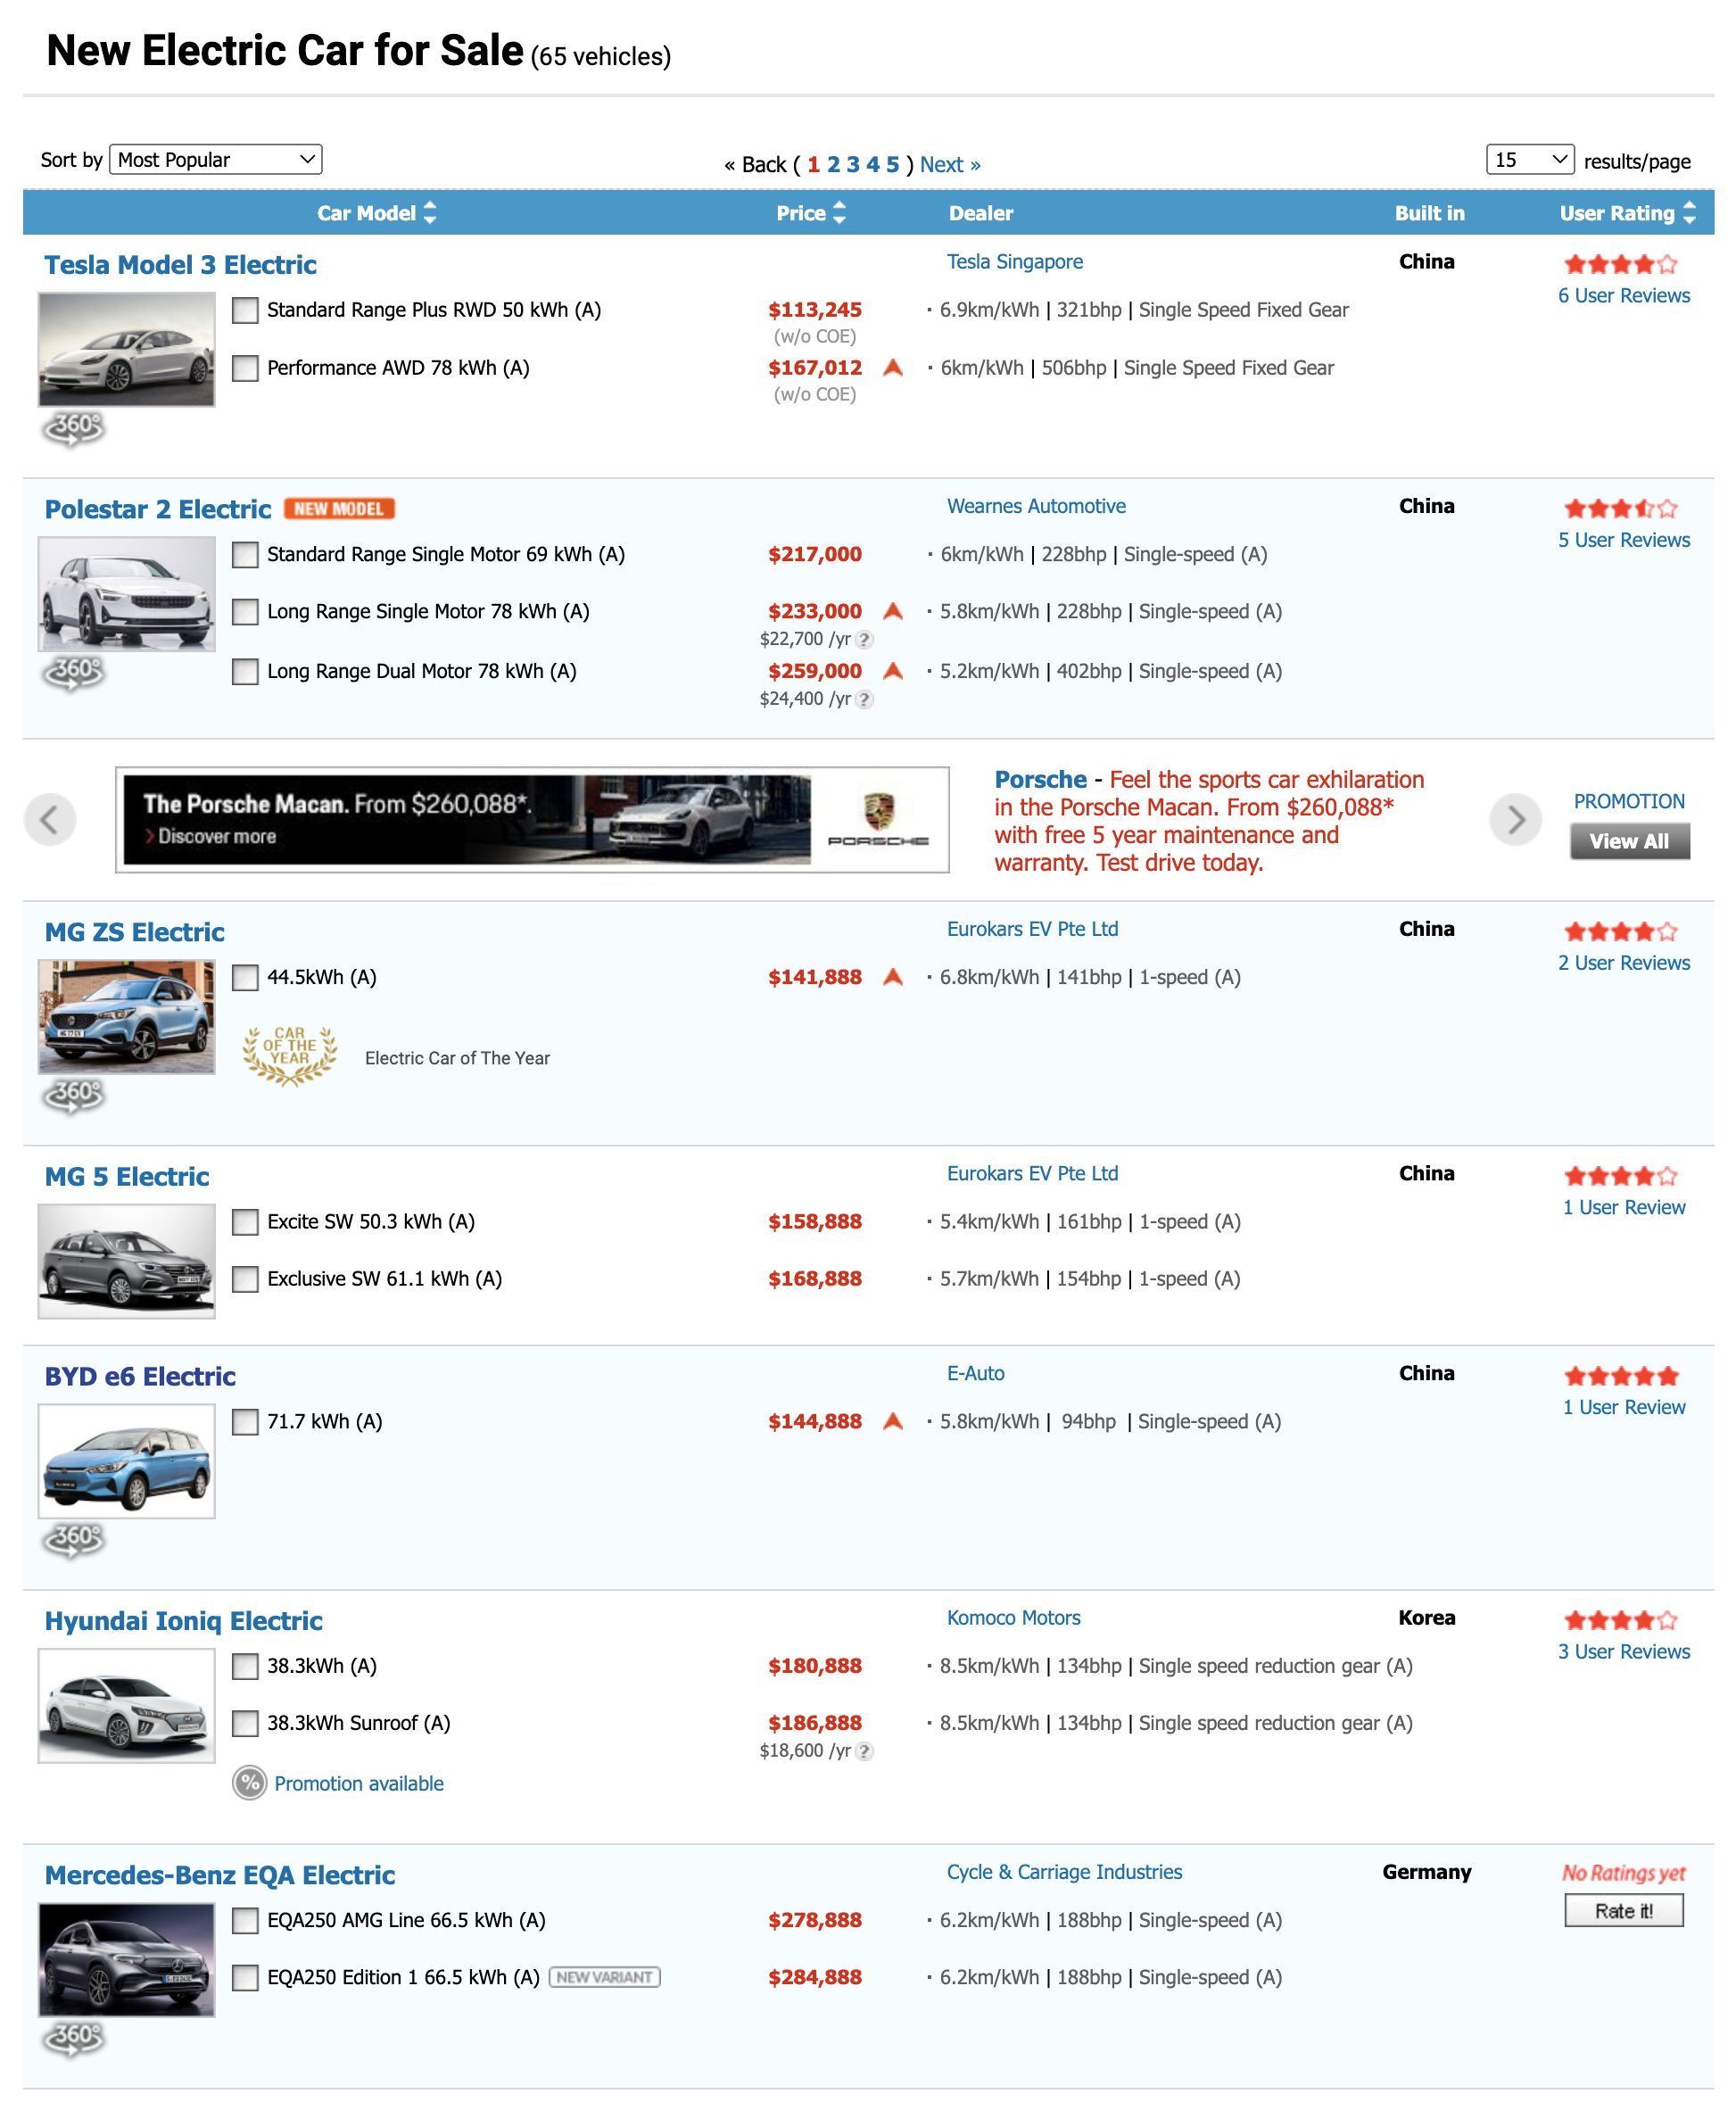Open the Sort by Most Popular dropdown

coord(215,160)
